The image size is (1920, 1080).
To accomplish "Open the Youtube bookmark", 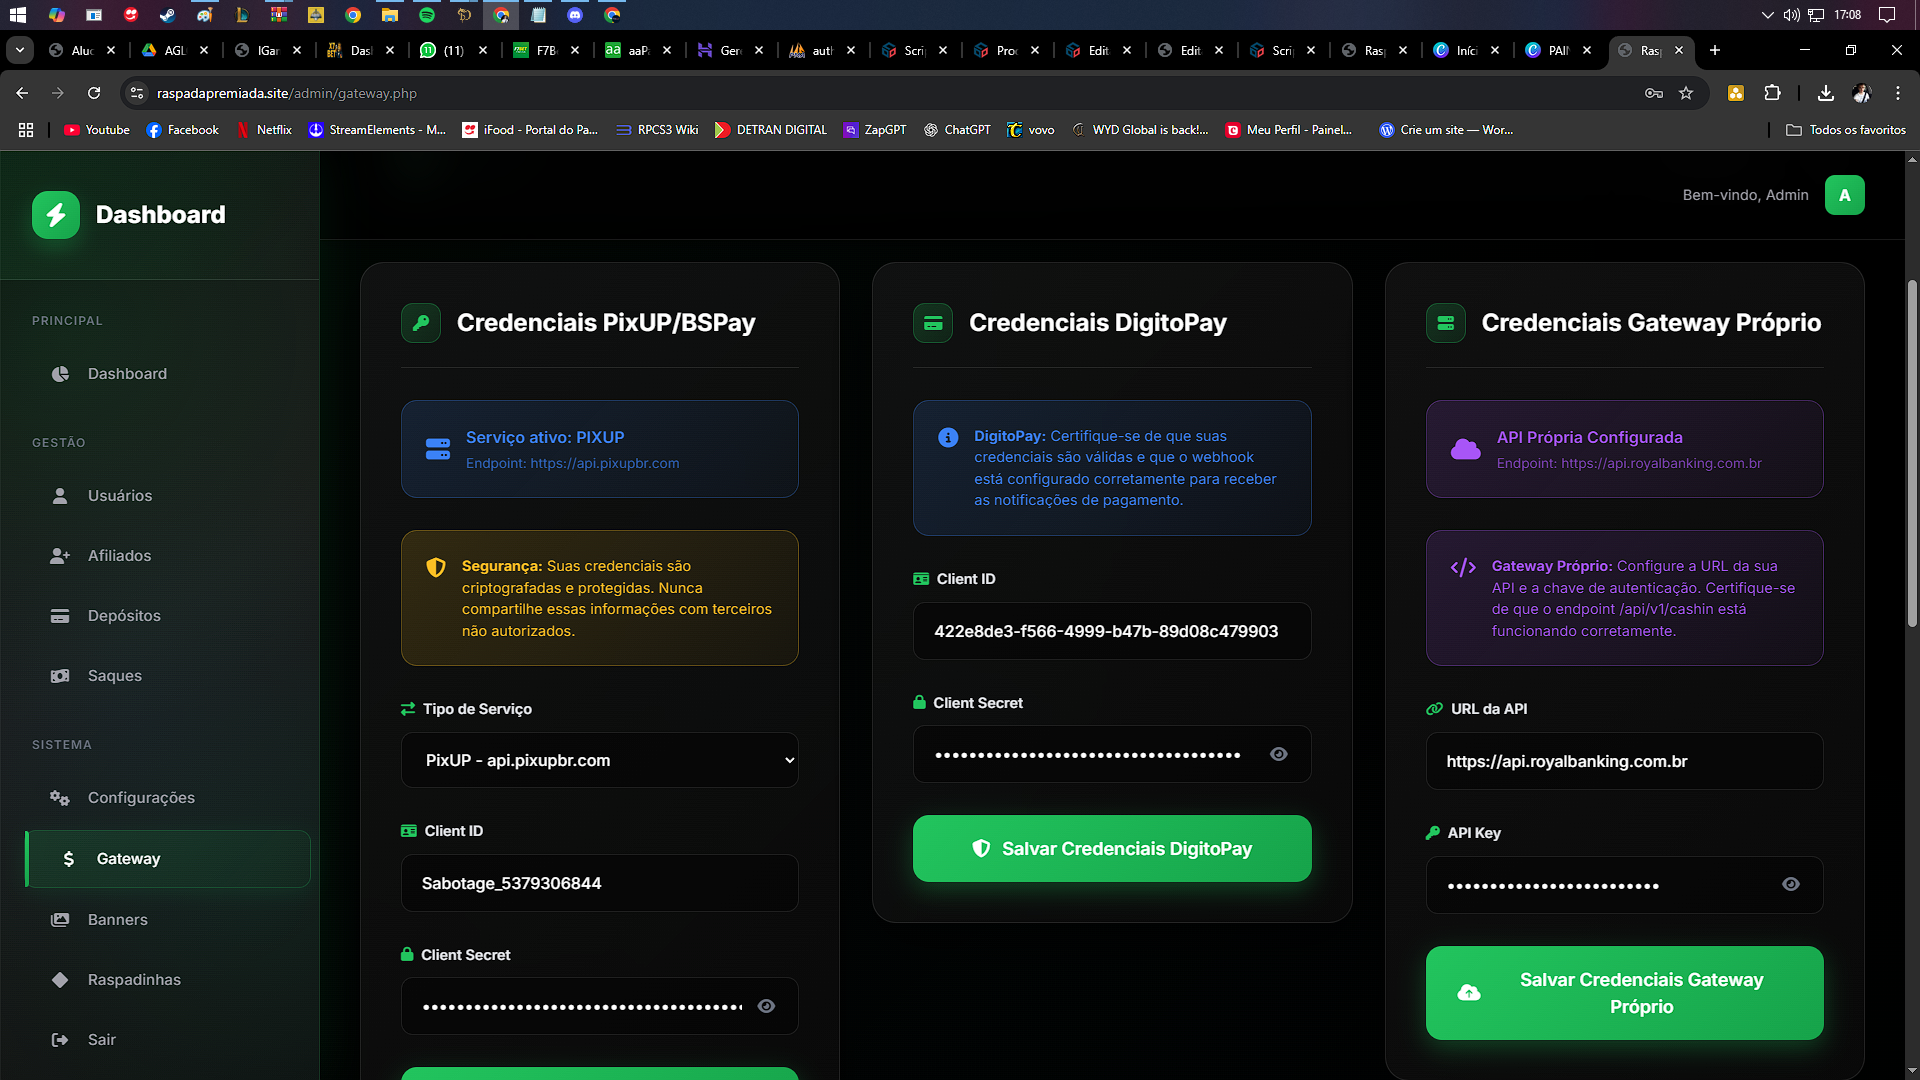I will click(x=97, y=130).
